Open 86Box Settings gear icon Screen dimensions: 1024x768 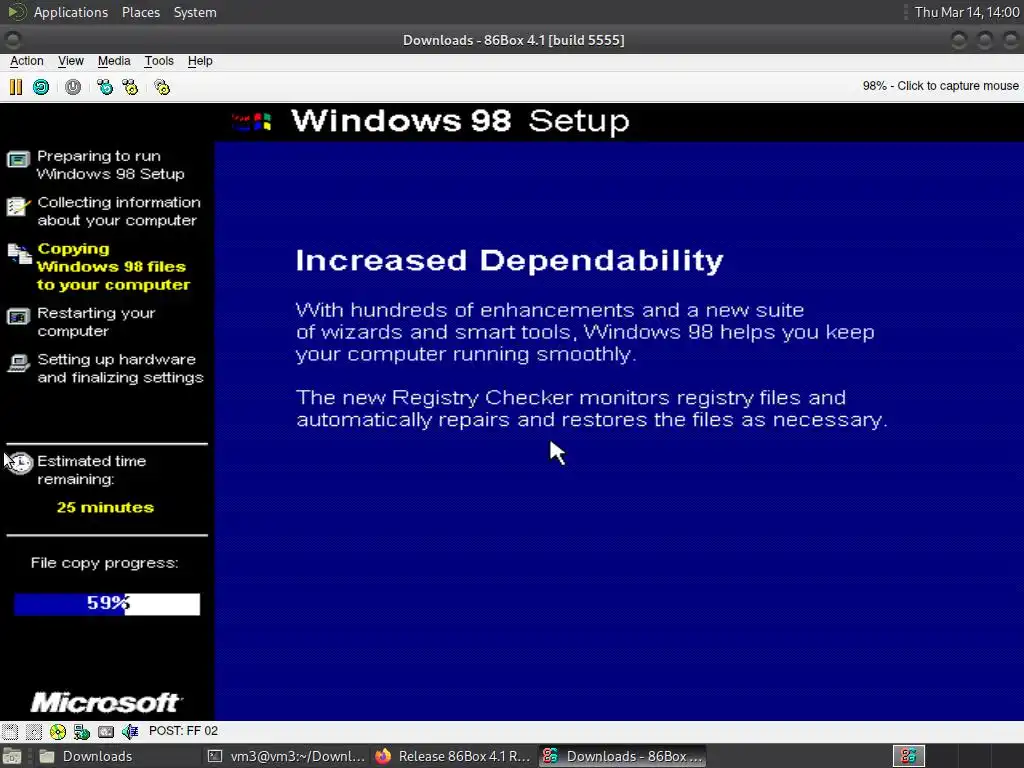(162, 87)
